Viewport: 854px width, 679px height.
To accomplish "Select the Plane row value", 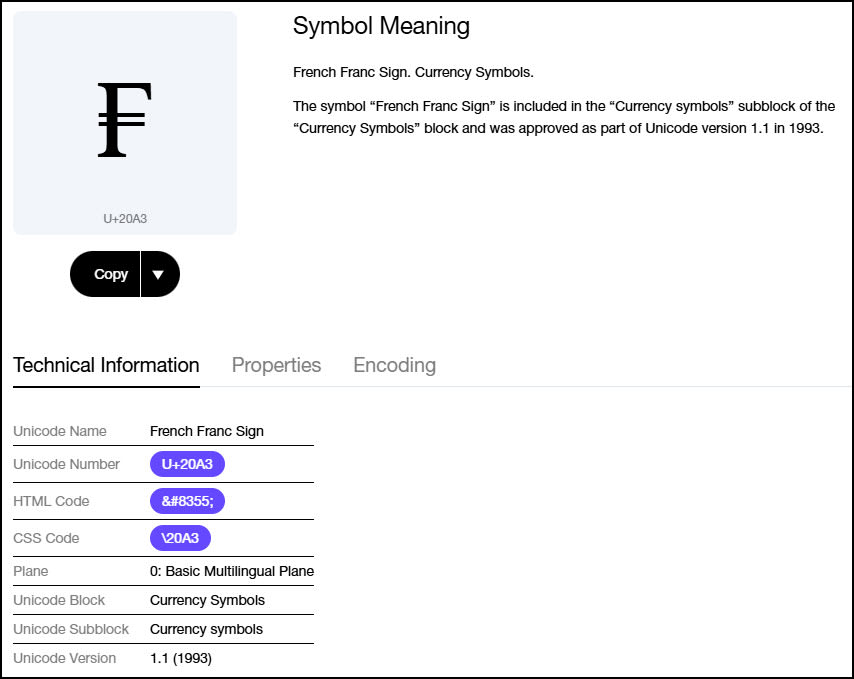I will pyautogui.click(x=230, y=571).
